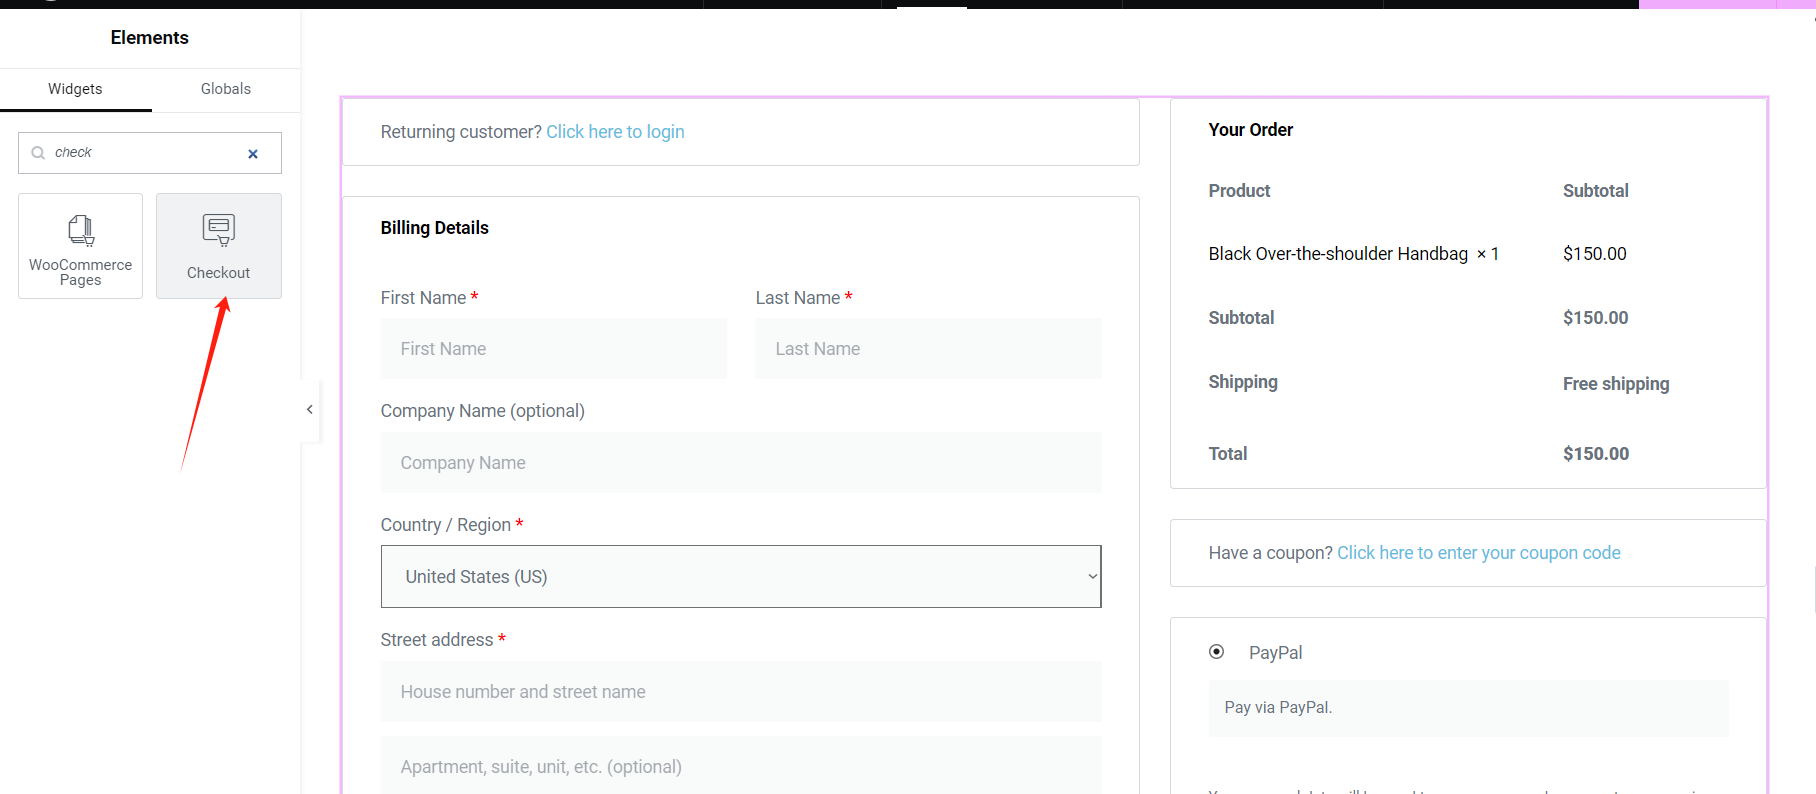Select the PayPal payment radio button

(x=1217, y=651)
